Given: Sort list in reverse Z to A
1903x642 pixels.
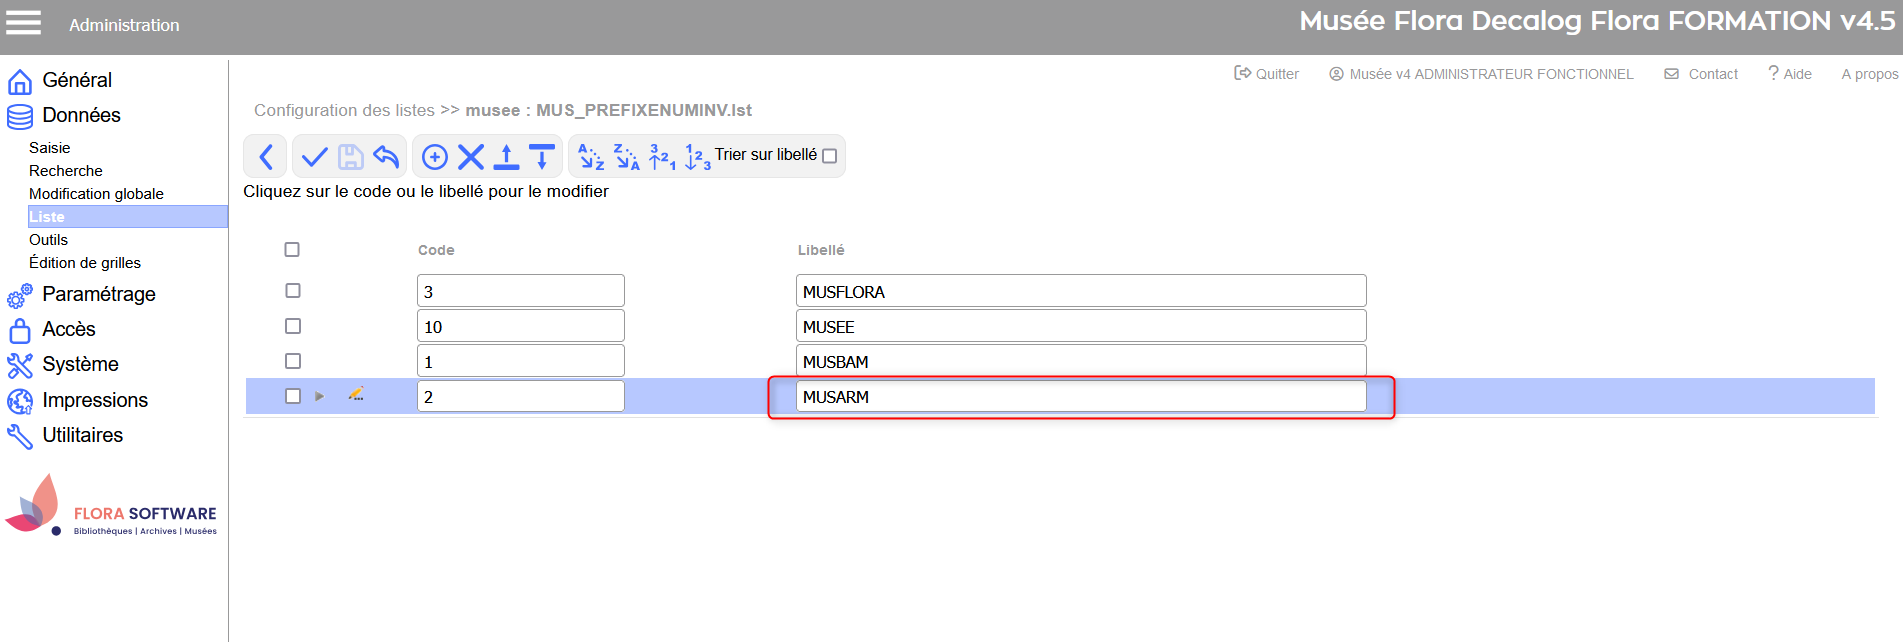Looking at the screenshot, I should (627, 157).
